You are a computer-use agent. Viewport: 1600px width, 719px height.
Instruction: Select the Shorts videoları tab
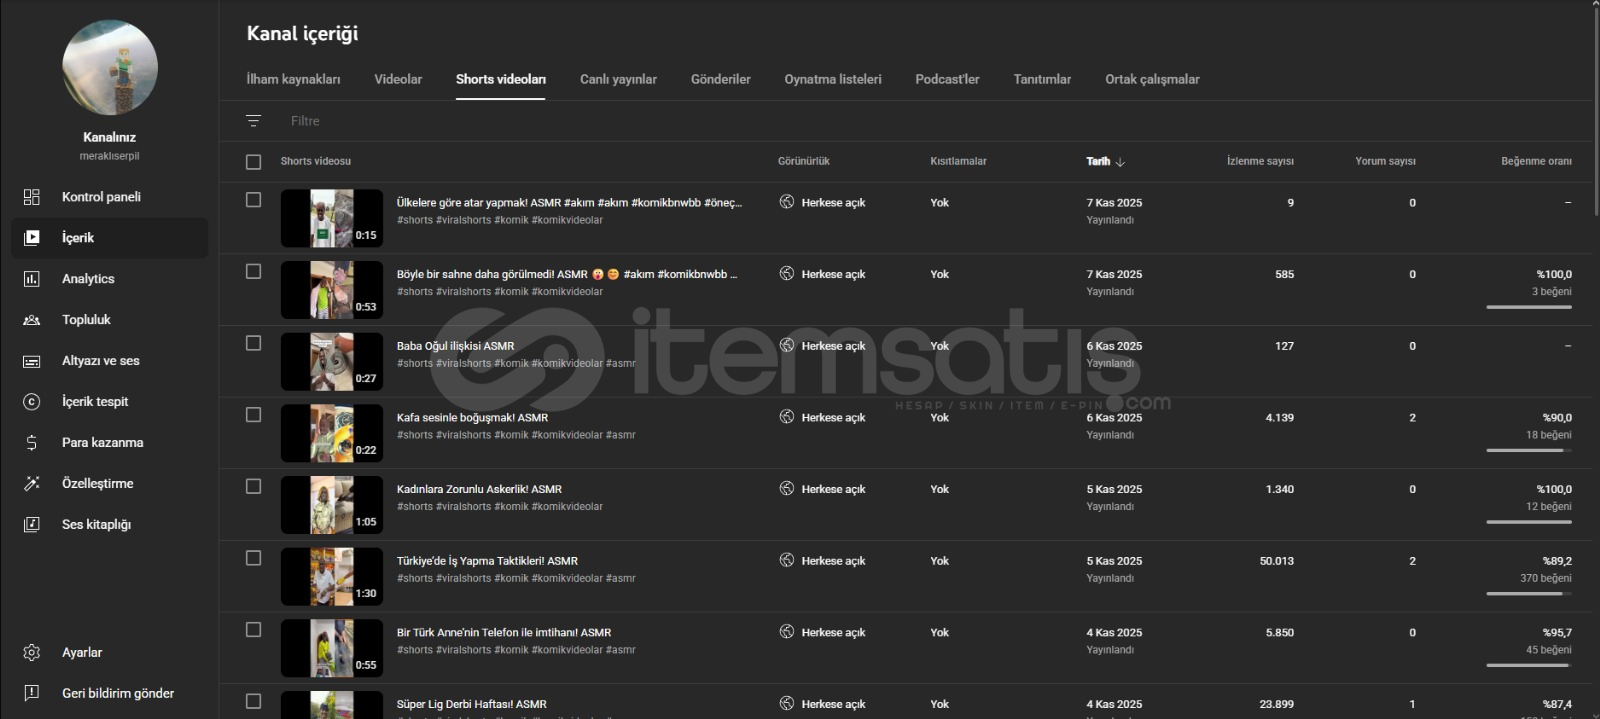click(501, 79)
